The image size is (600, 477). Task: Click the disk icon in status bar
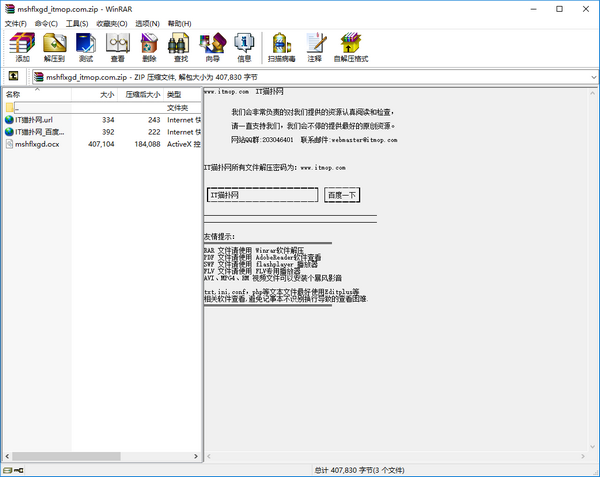[x=8, y=470]
